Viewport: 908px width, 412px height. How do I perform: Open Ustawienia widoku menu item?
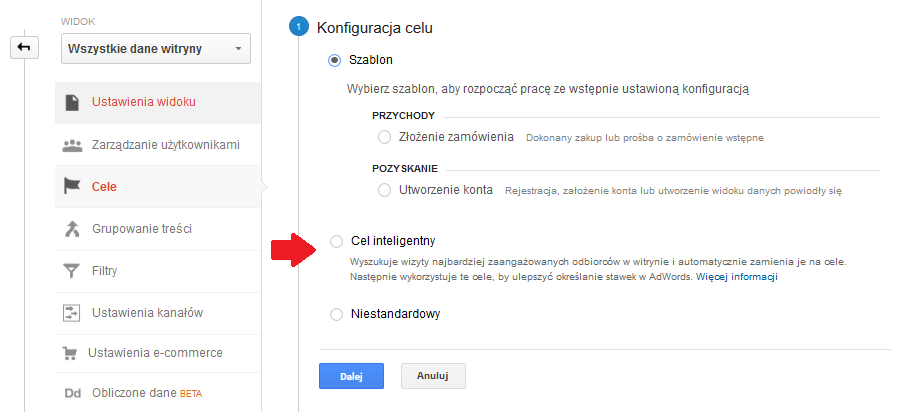(x=143, y=103)
